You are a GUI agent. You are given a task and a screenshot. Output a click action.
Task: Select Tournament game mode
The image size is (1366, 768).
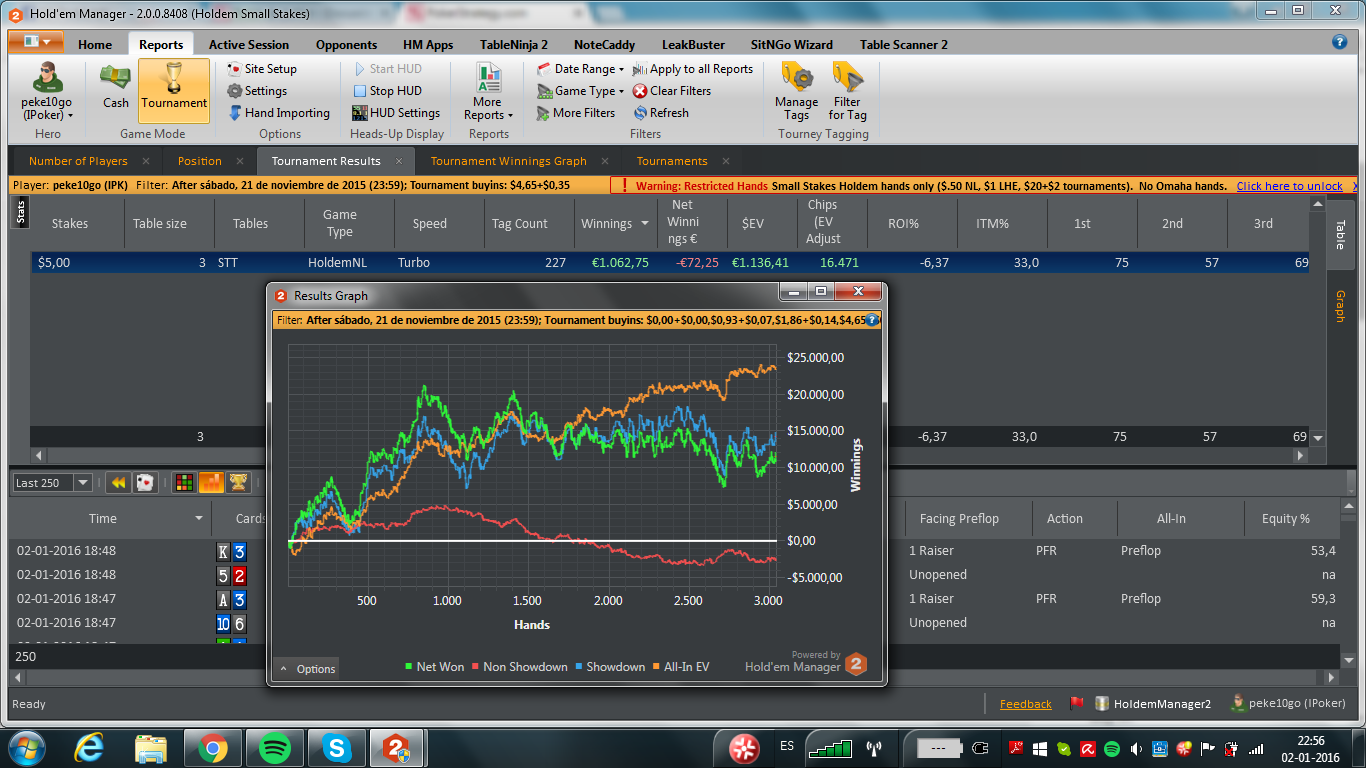point(174,88)
